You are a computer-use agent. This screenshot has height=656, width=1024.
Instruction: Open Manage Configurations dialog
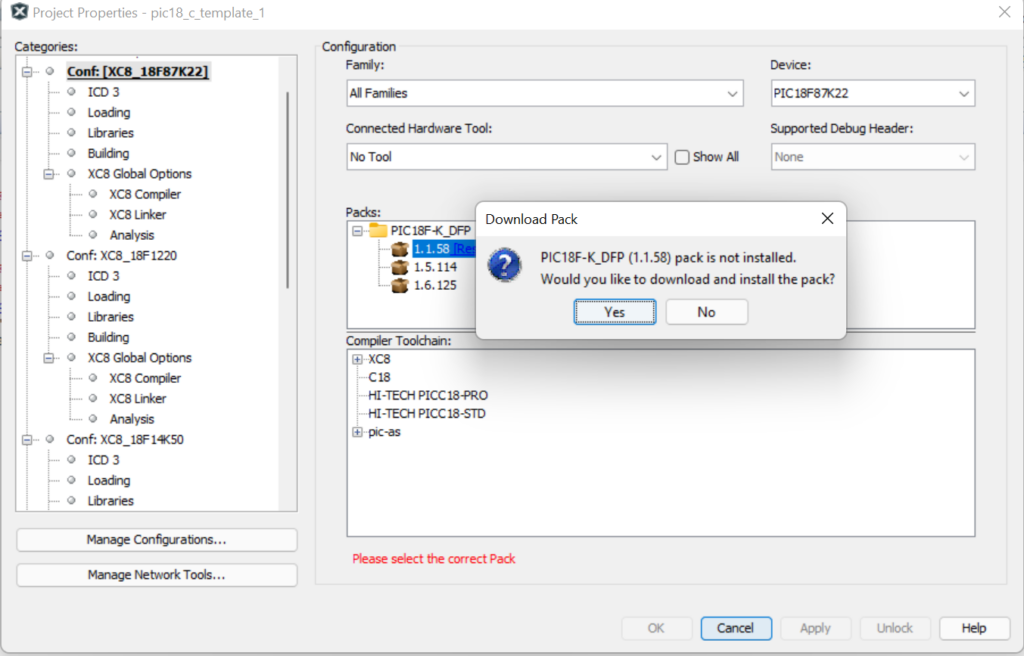click(157, 540)
